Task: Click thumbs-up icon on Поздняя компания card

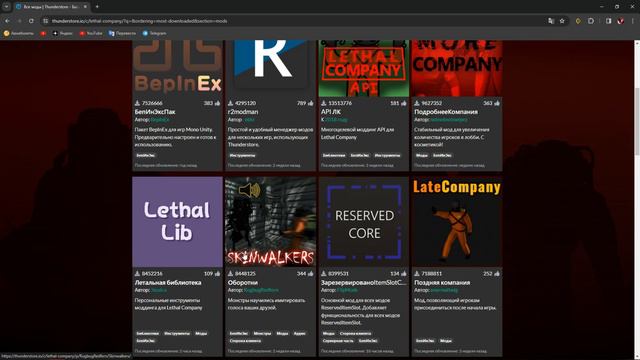Action: pyautogui.click(x=497, y=273)
